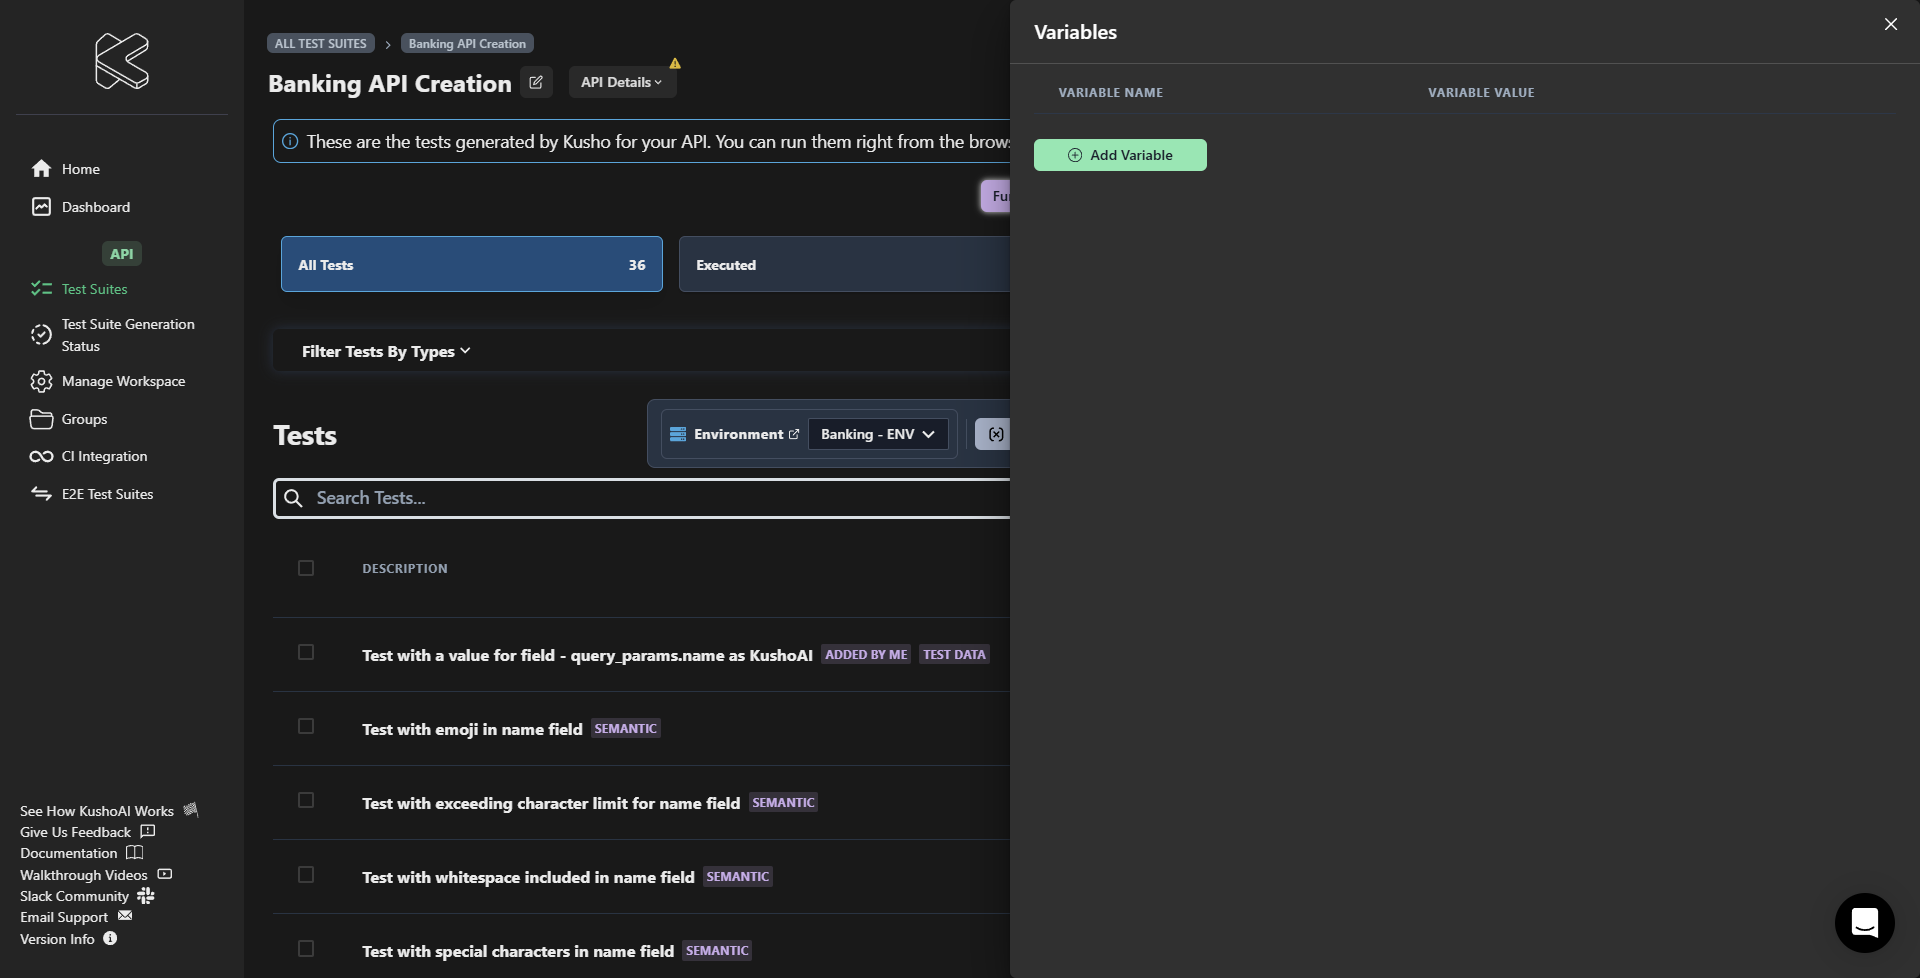Image resolution: width=1920 pixels, height=978 pixels.
Task: Check whitespace in name field test checkbox
Action: click(x=306, y=874)
